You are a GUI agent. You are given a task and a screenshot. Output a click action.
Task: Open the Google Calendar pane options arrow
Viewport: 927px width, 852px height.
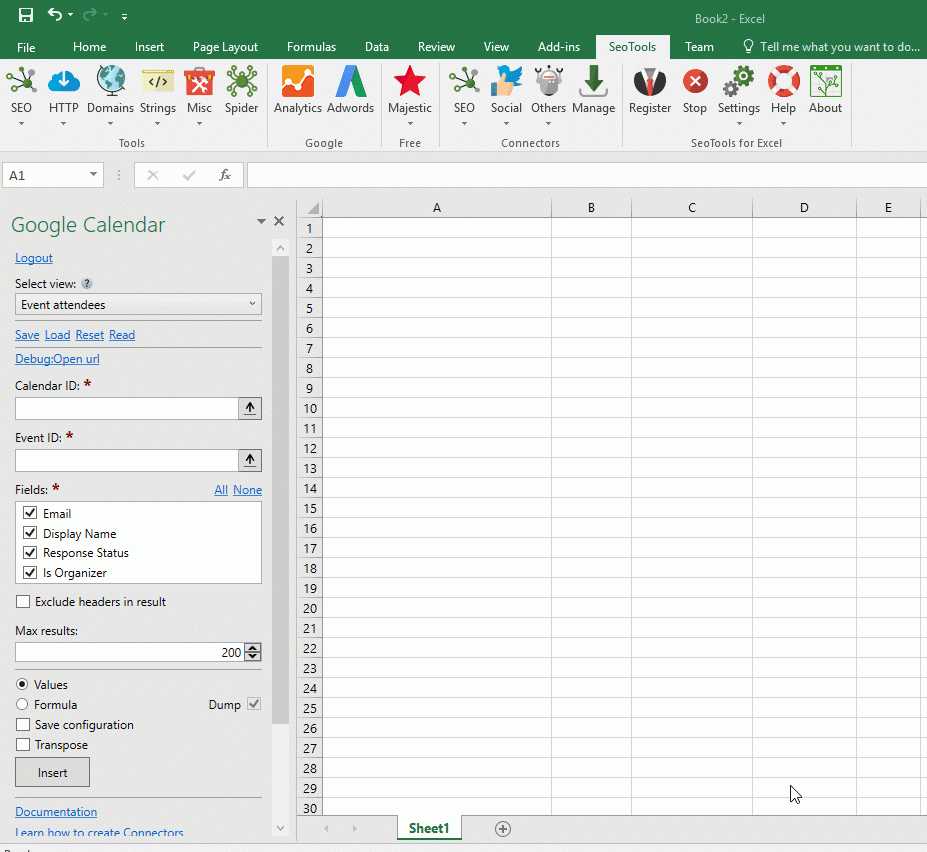[x=261, y=222]
